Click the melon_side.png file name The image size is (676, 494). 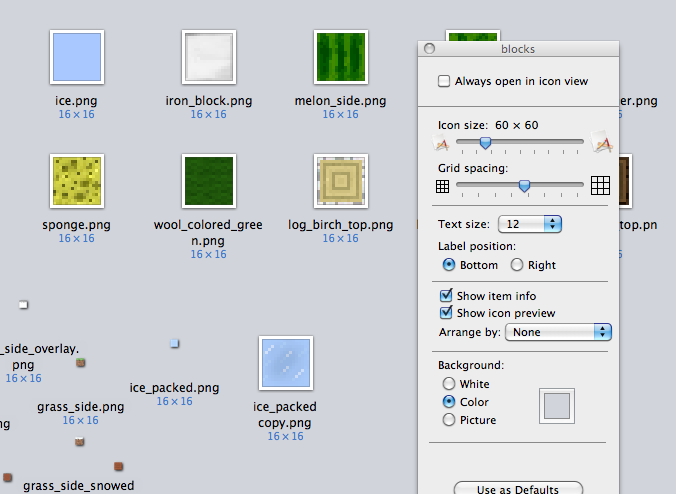[341, 101]
